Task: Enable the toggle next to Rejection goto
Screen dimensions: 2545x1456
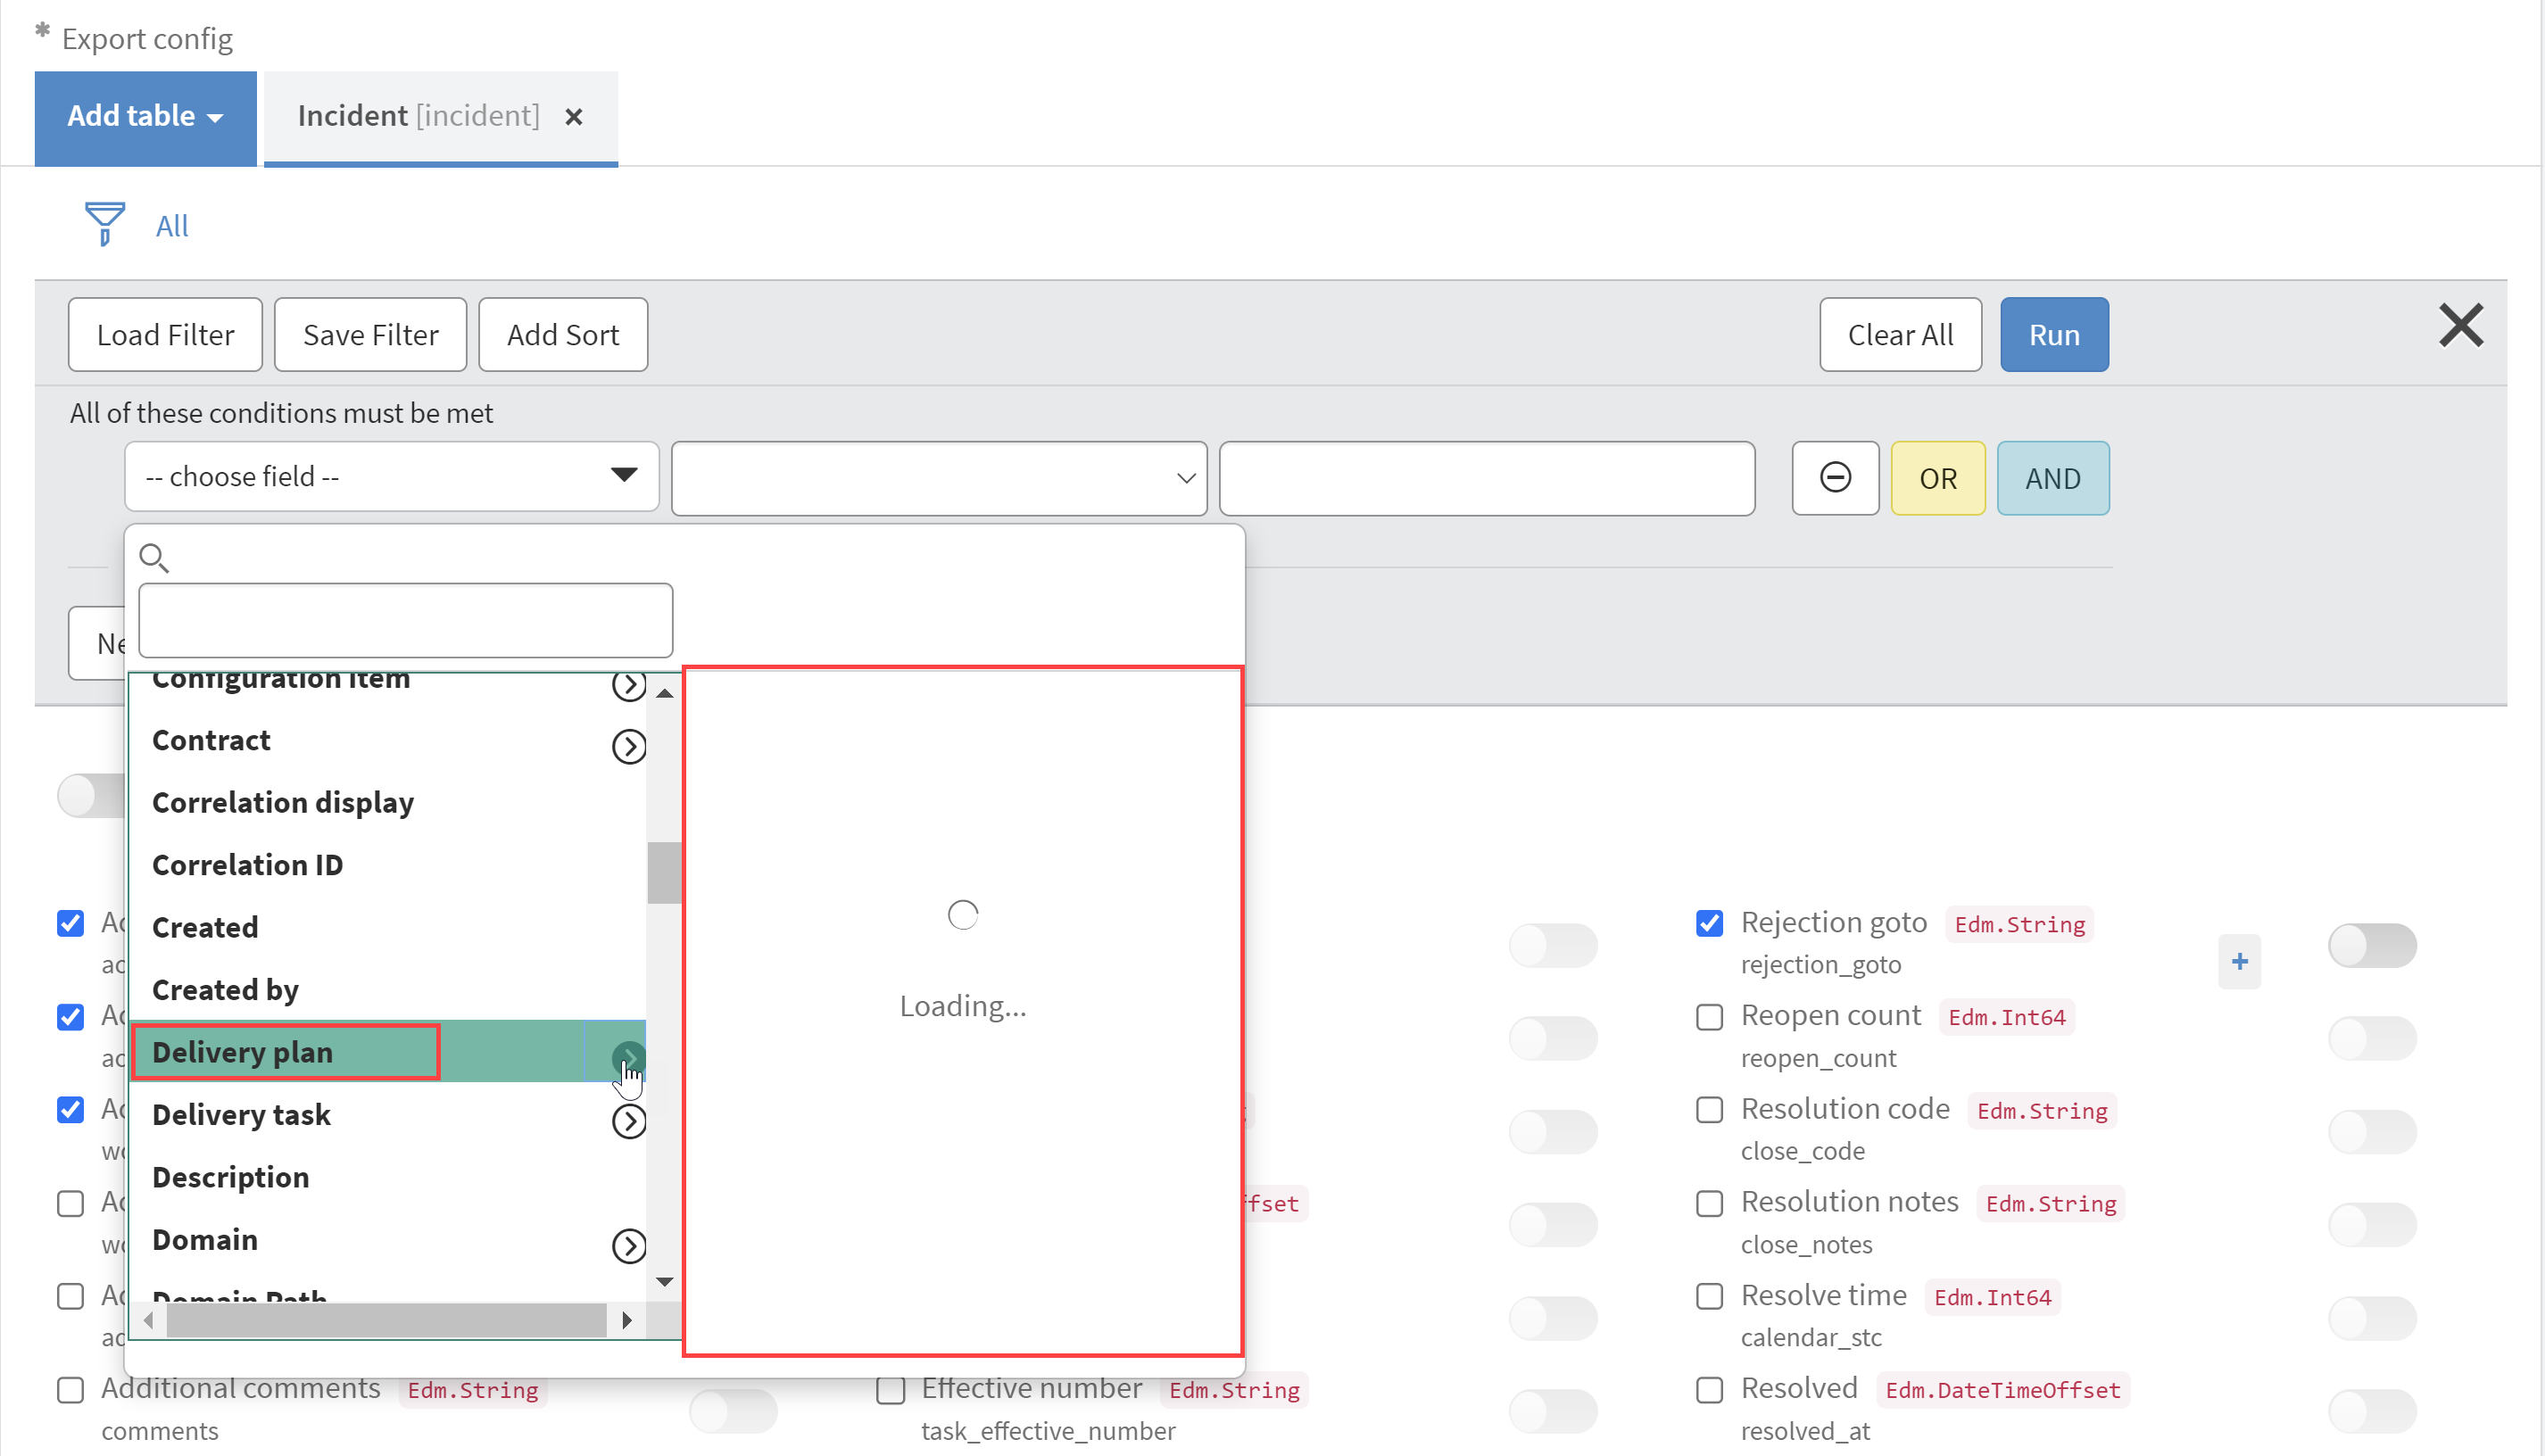Action: tap(2371, 945)
